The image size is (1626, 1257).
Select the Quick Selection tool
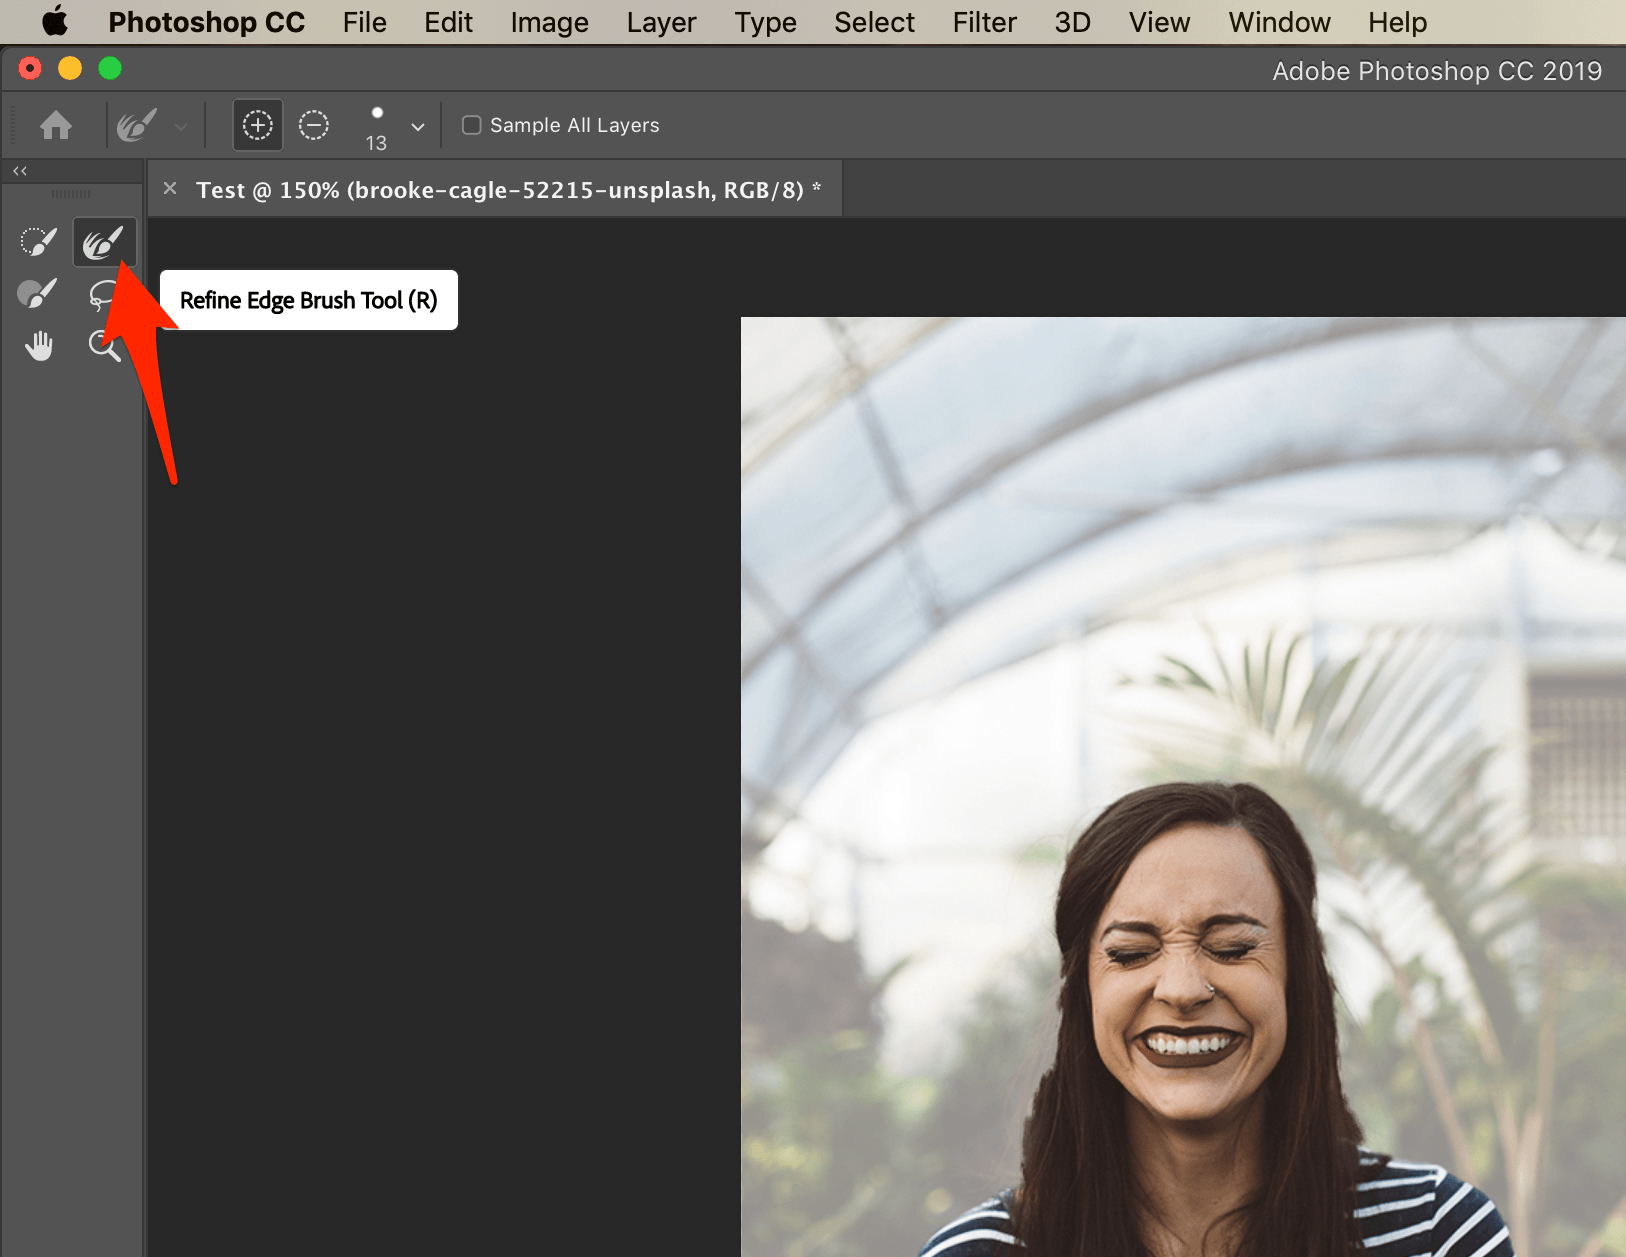(x=38, y=242)
